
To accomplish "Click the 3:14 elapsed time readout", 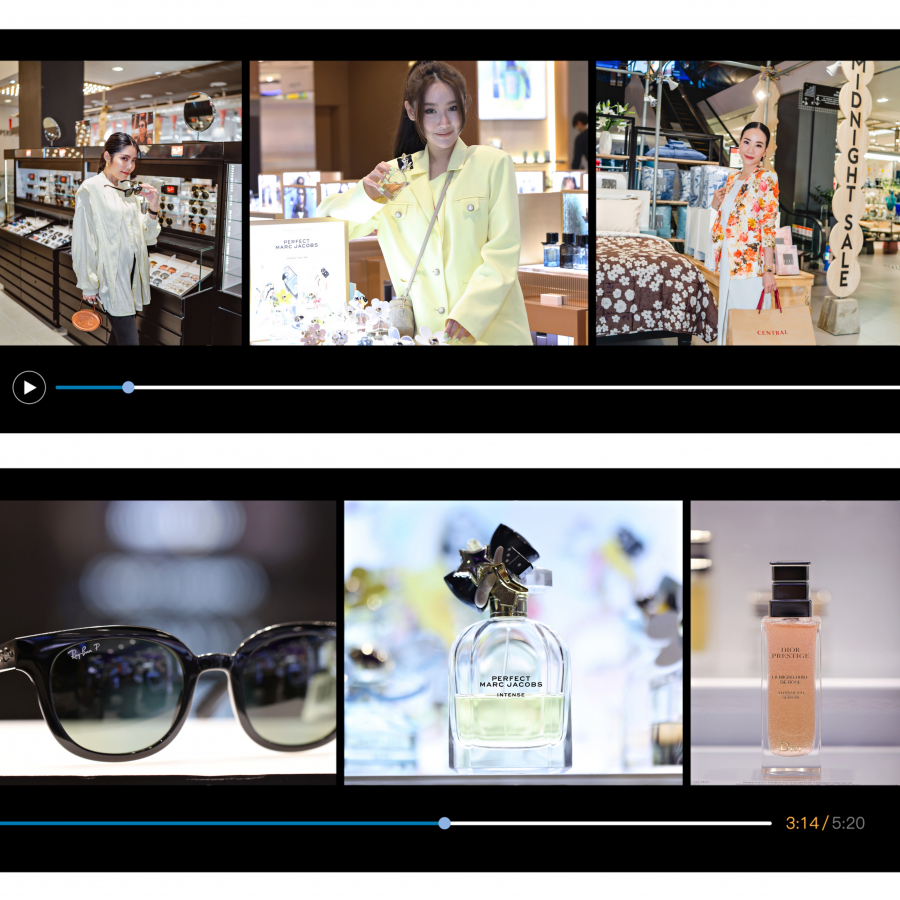I will 802,823.
